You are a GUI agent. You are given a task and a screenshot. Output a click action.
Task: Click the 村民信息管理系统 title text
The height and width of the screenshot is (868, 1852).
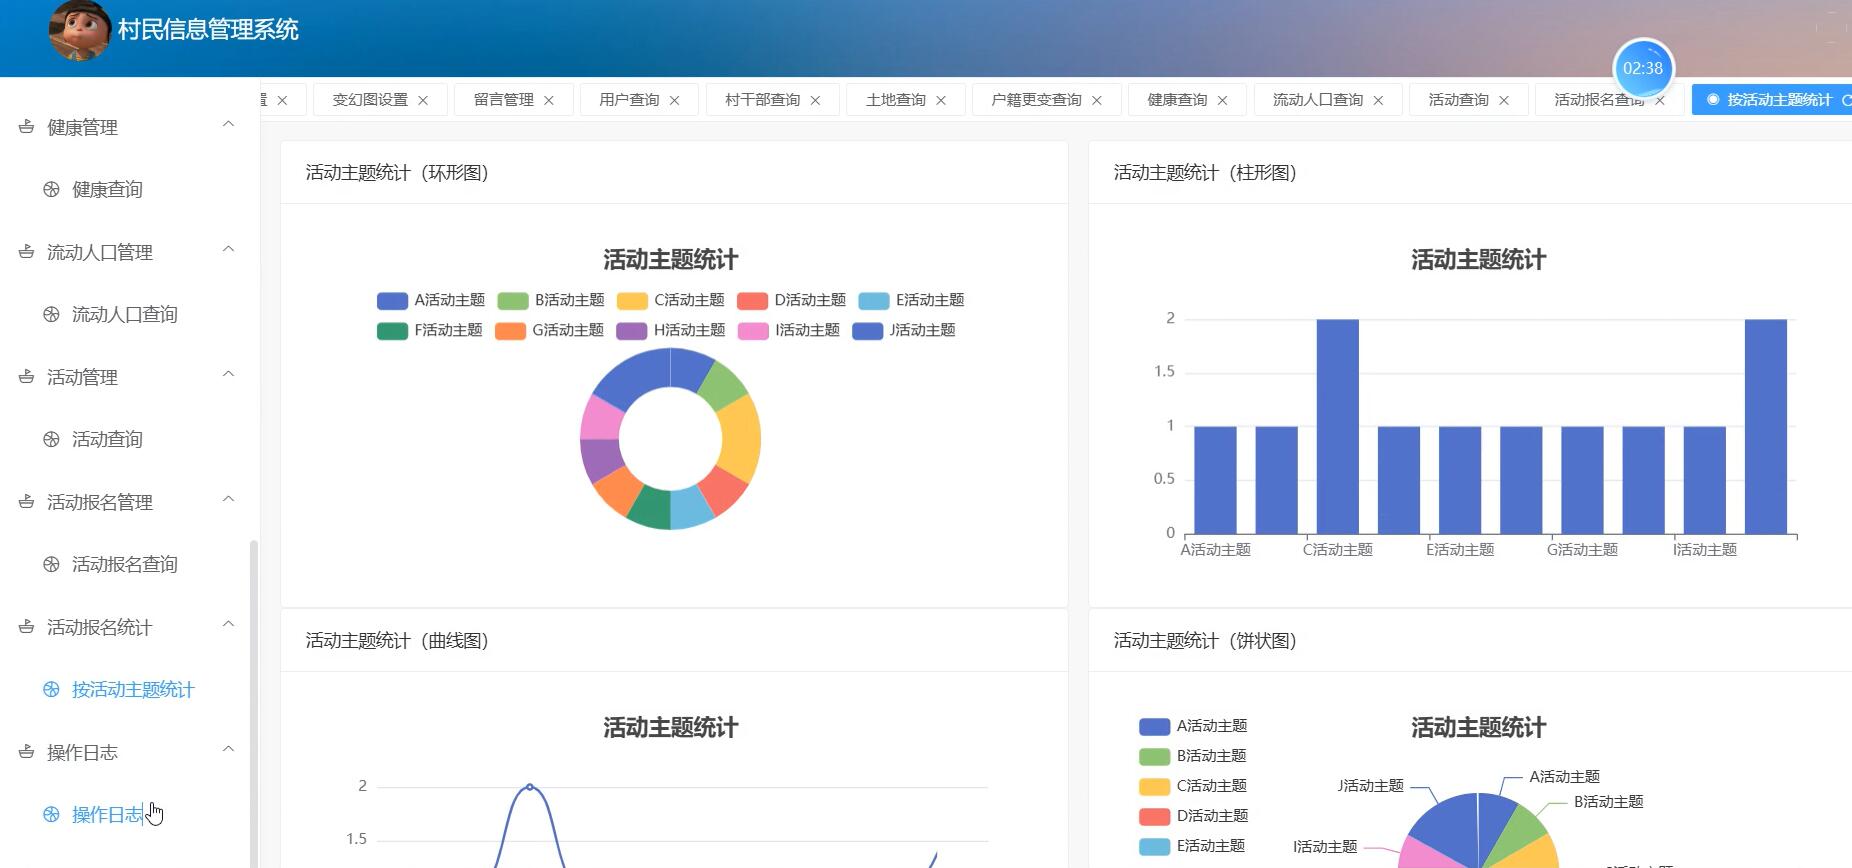coord(208,30)
